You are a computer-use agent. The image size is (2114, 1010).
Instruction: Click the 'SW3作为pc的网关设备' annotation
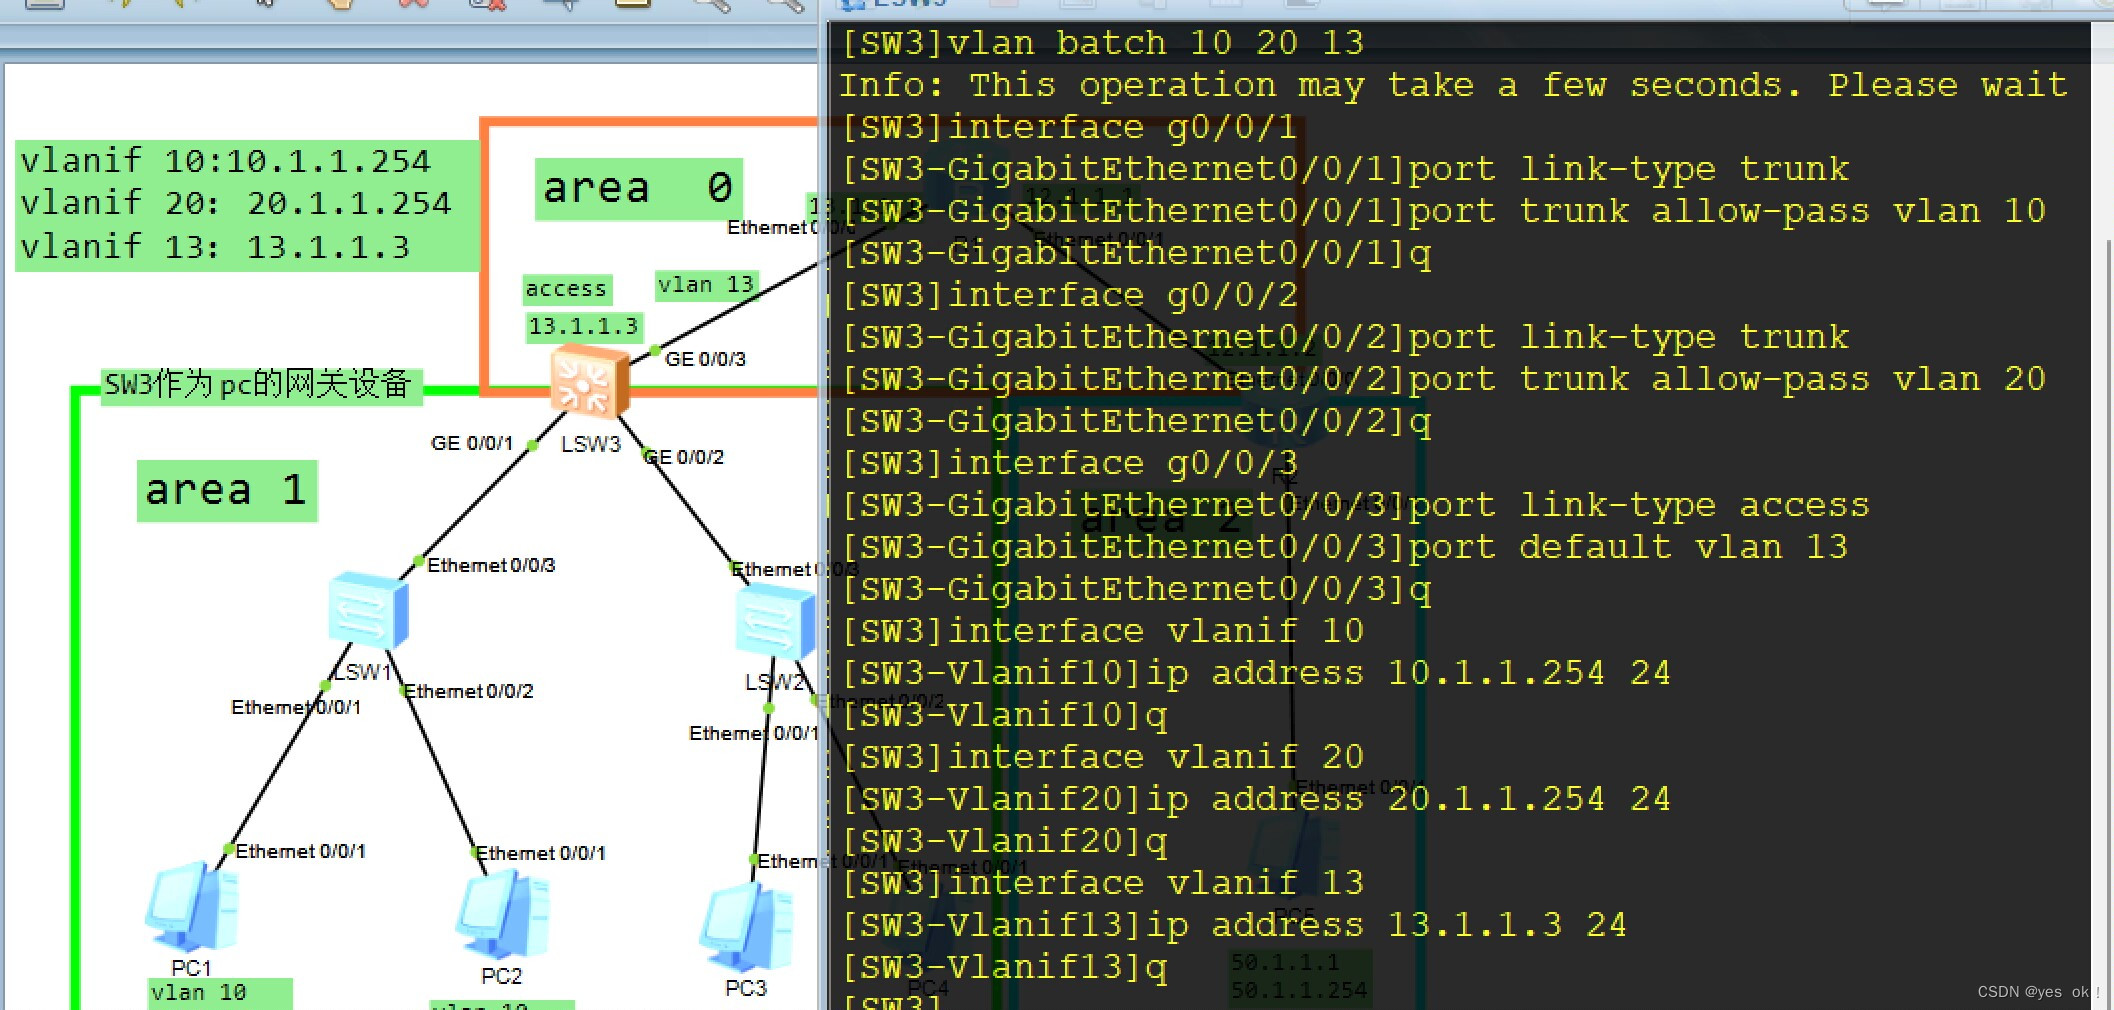260,385
